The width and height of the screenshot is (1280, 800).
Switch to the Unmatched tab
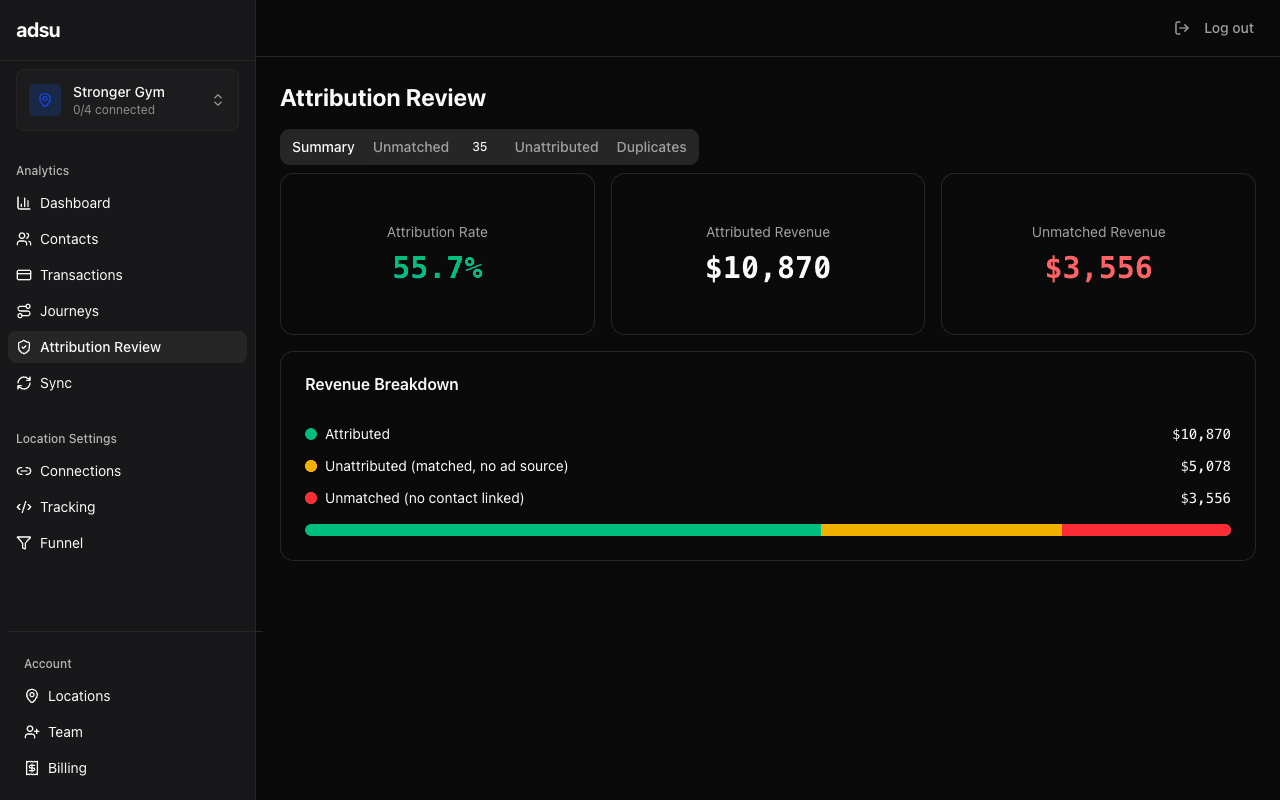[x=411, y=147]
